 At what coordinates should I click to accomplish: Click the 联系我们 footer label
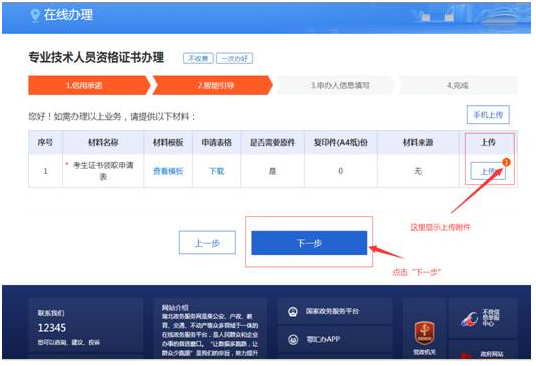click(51, 313)
